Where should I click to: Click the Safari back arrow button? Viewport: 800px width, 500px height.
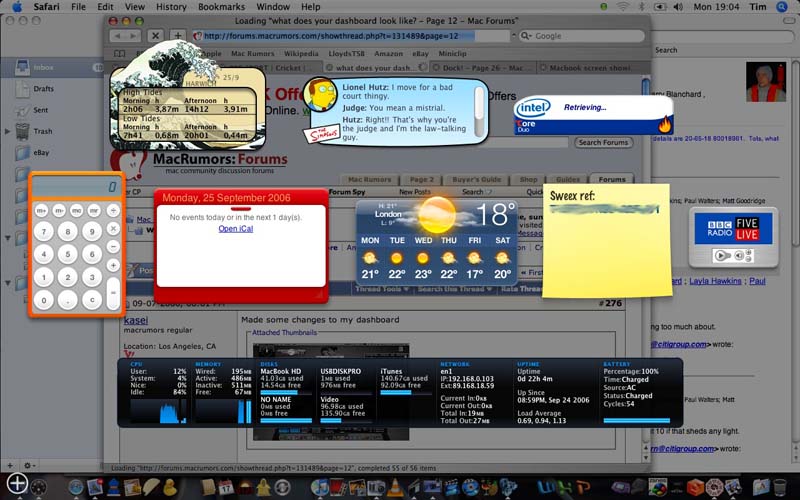[117, 36]
